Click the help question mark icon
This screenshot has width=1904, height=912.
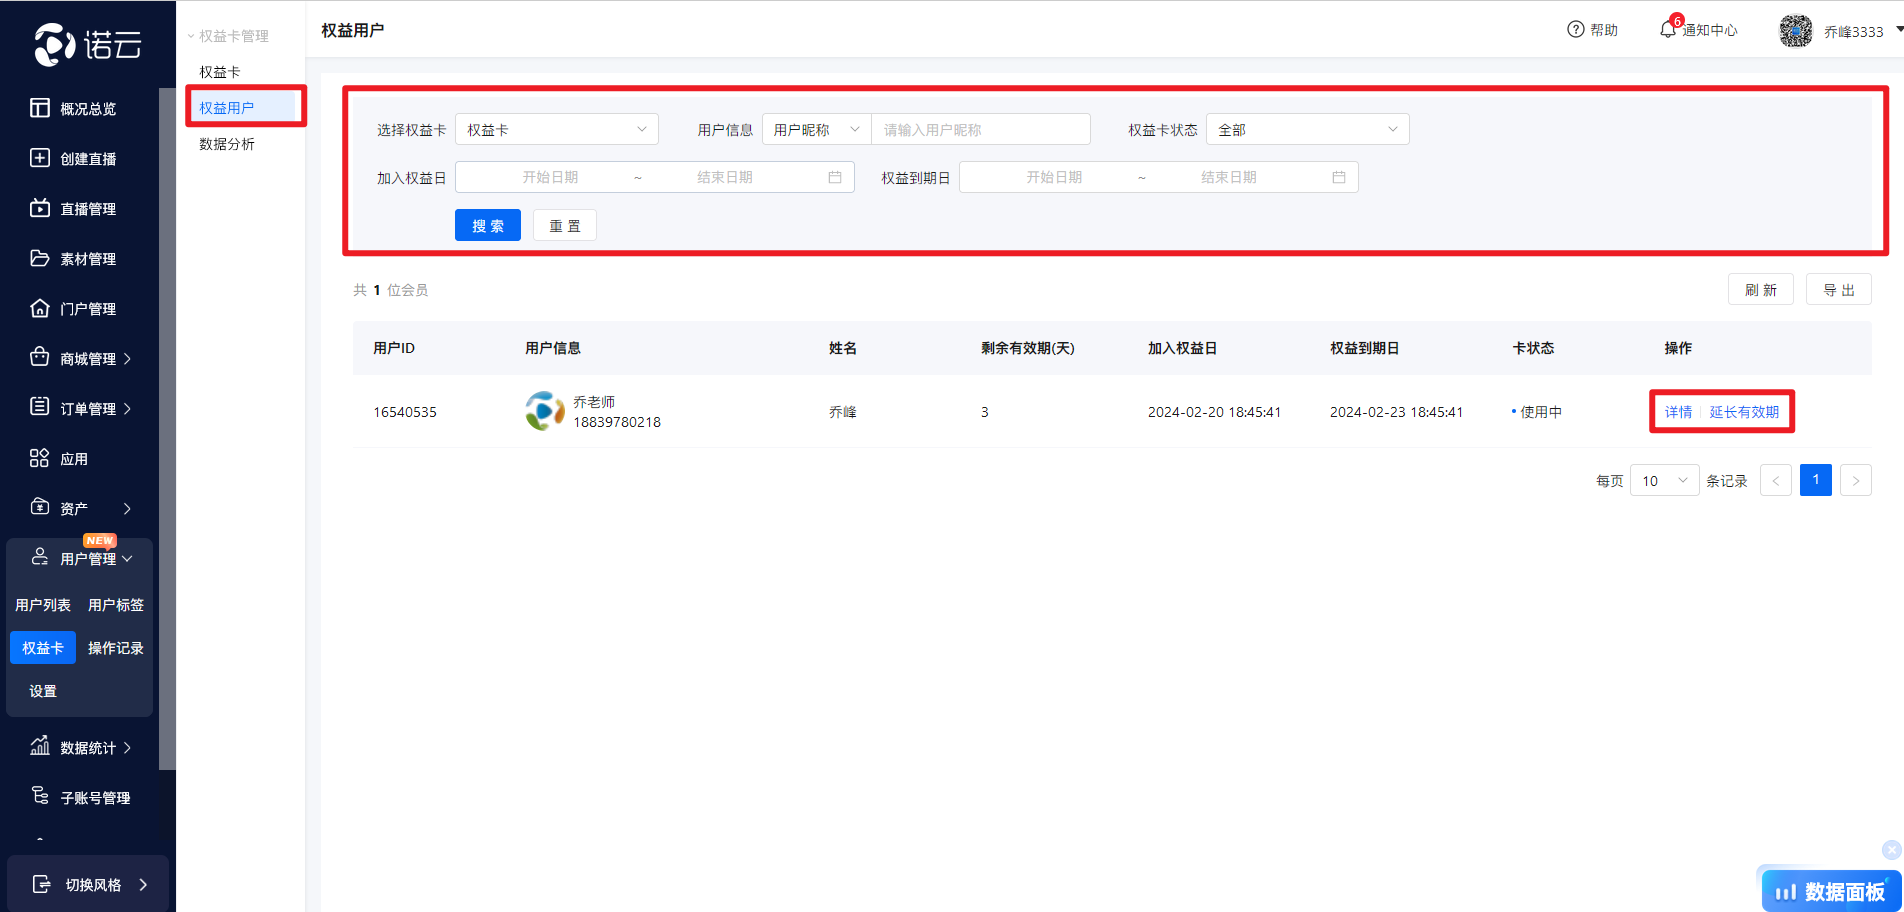[x=1576, y=30]
